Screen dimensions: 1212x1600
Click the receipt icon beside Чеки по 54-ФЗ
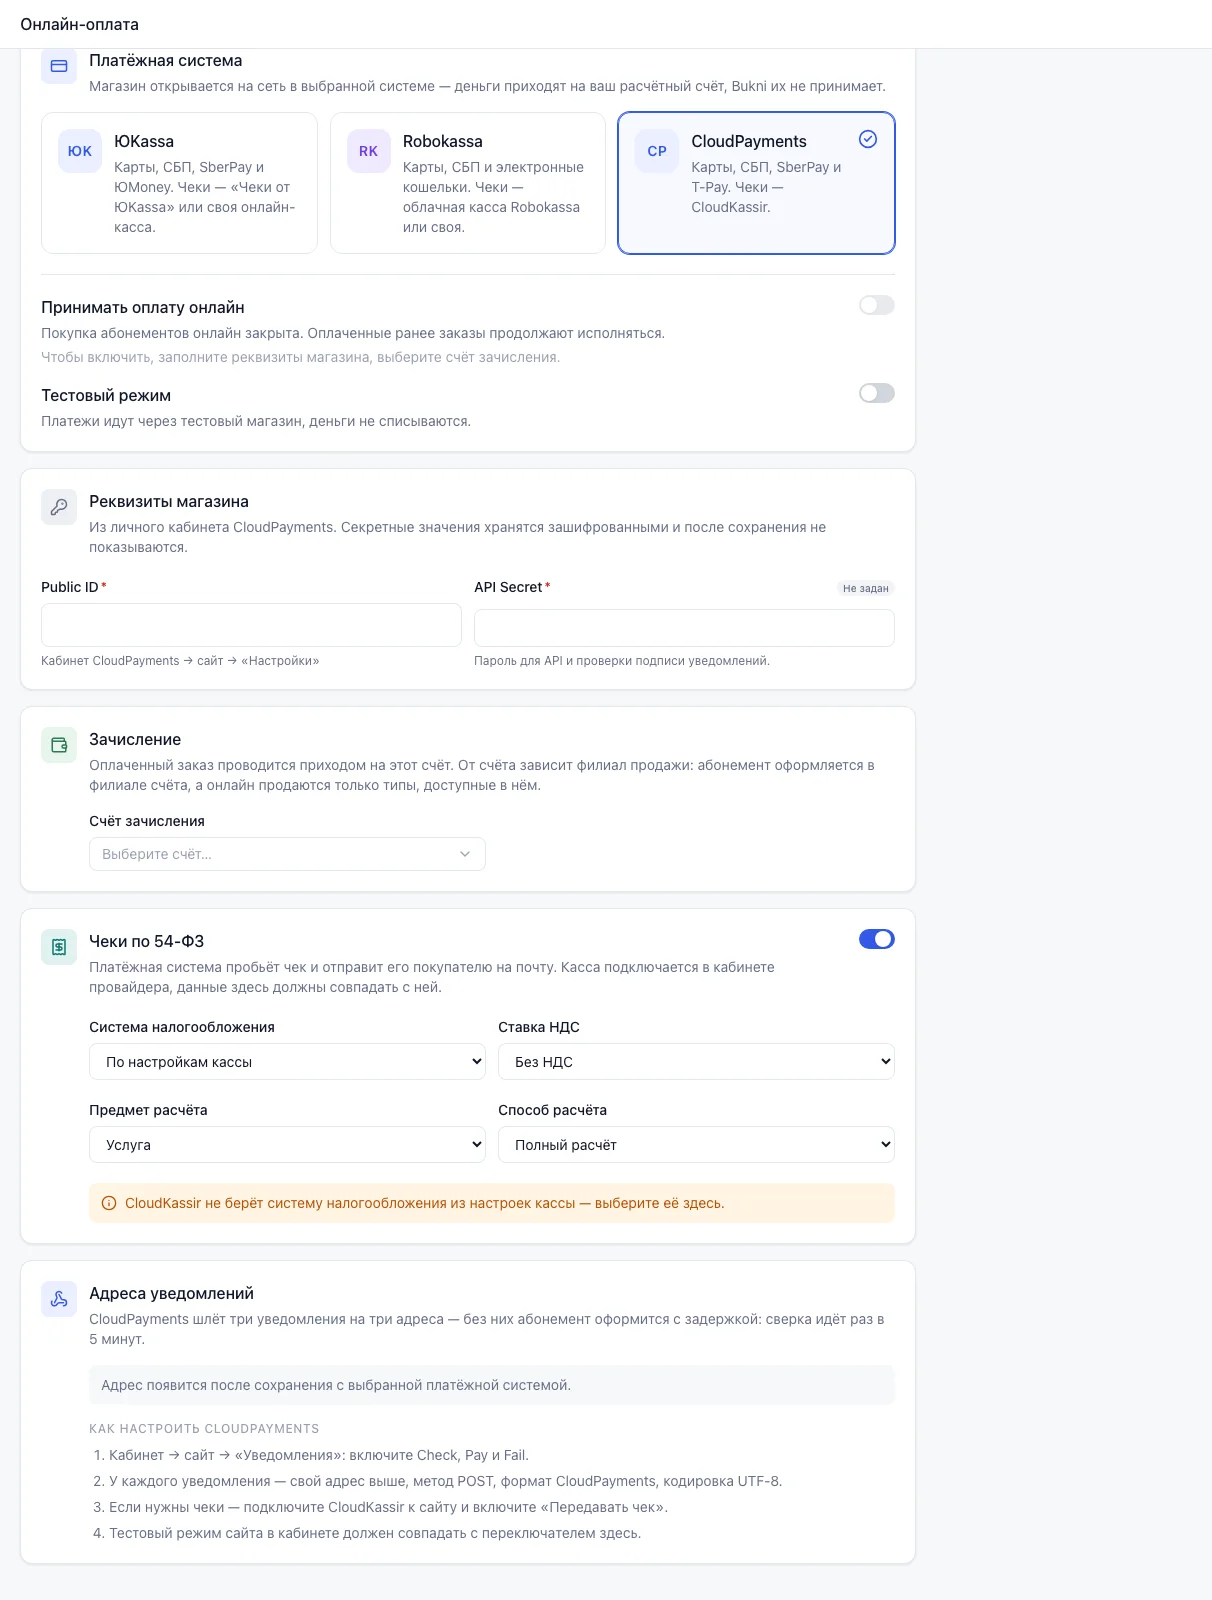click(x=59, y=947)
